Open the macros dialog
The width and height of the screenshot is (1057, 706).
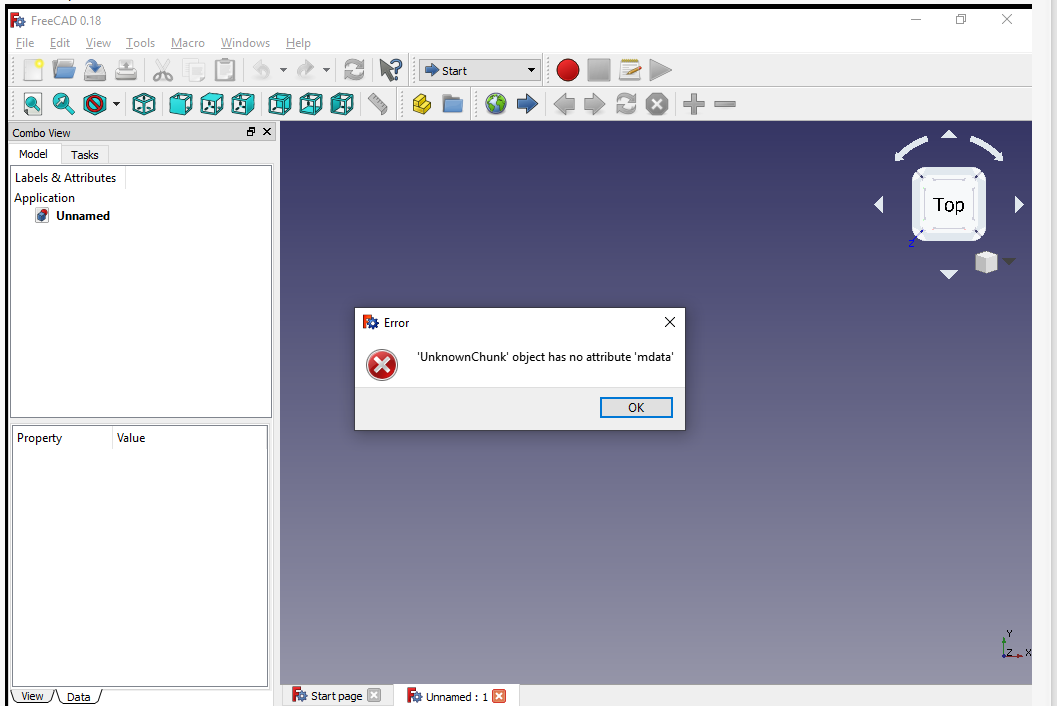point(629,70)
